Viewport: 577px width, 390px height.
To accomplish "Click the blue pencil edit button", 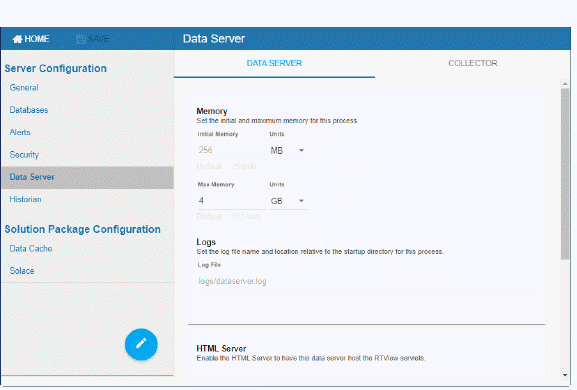I will pyautogui.click(x=141, y=344).
